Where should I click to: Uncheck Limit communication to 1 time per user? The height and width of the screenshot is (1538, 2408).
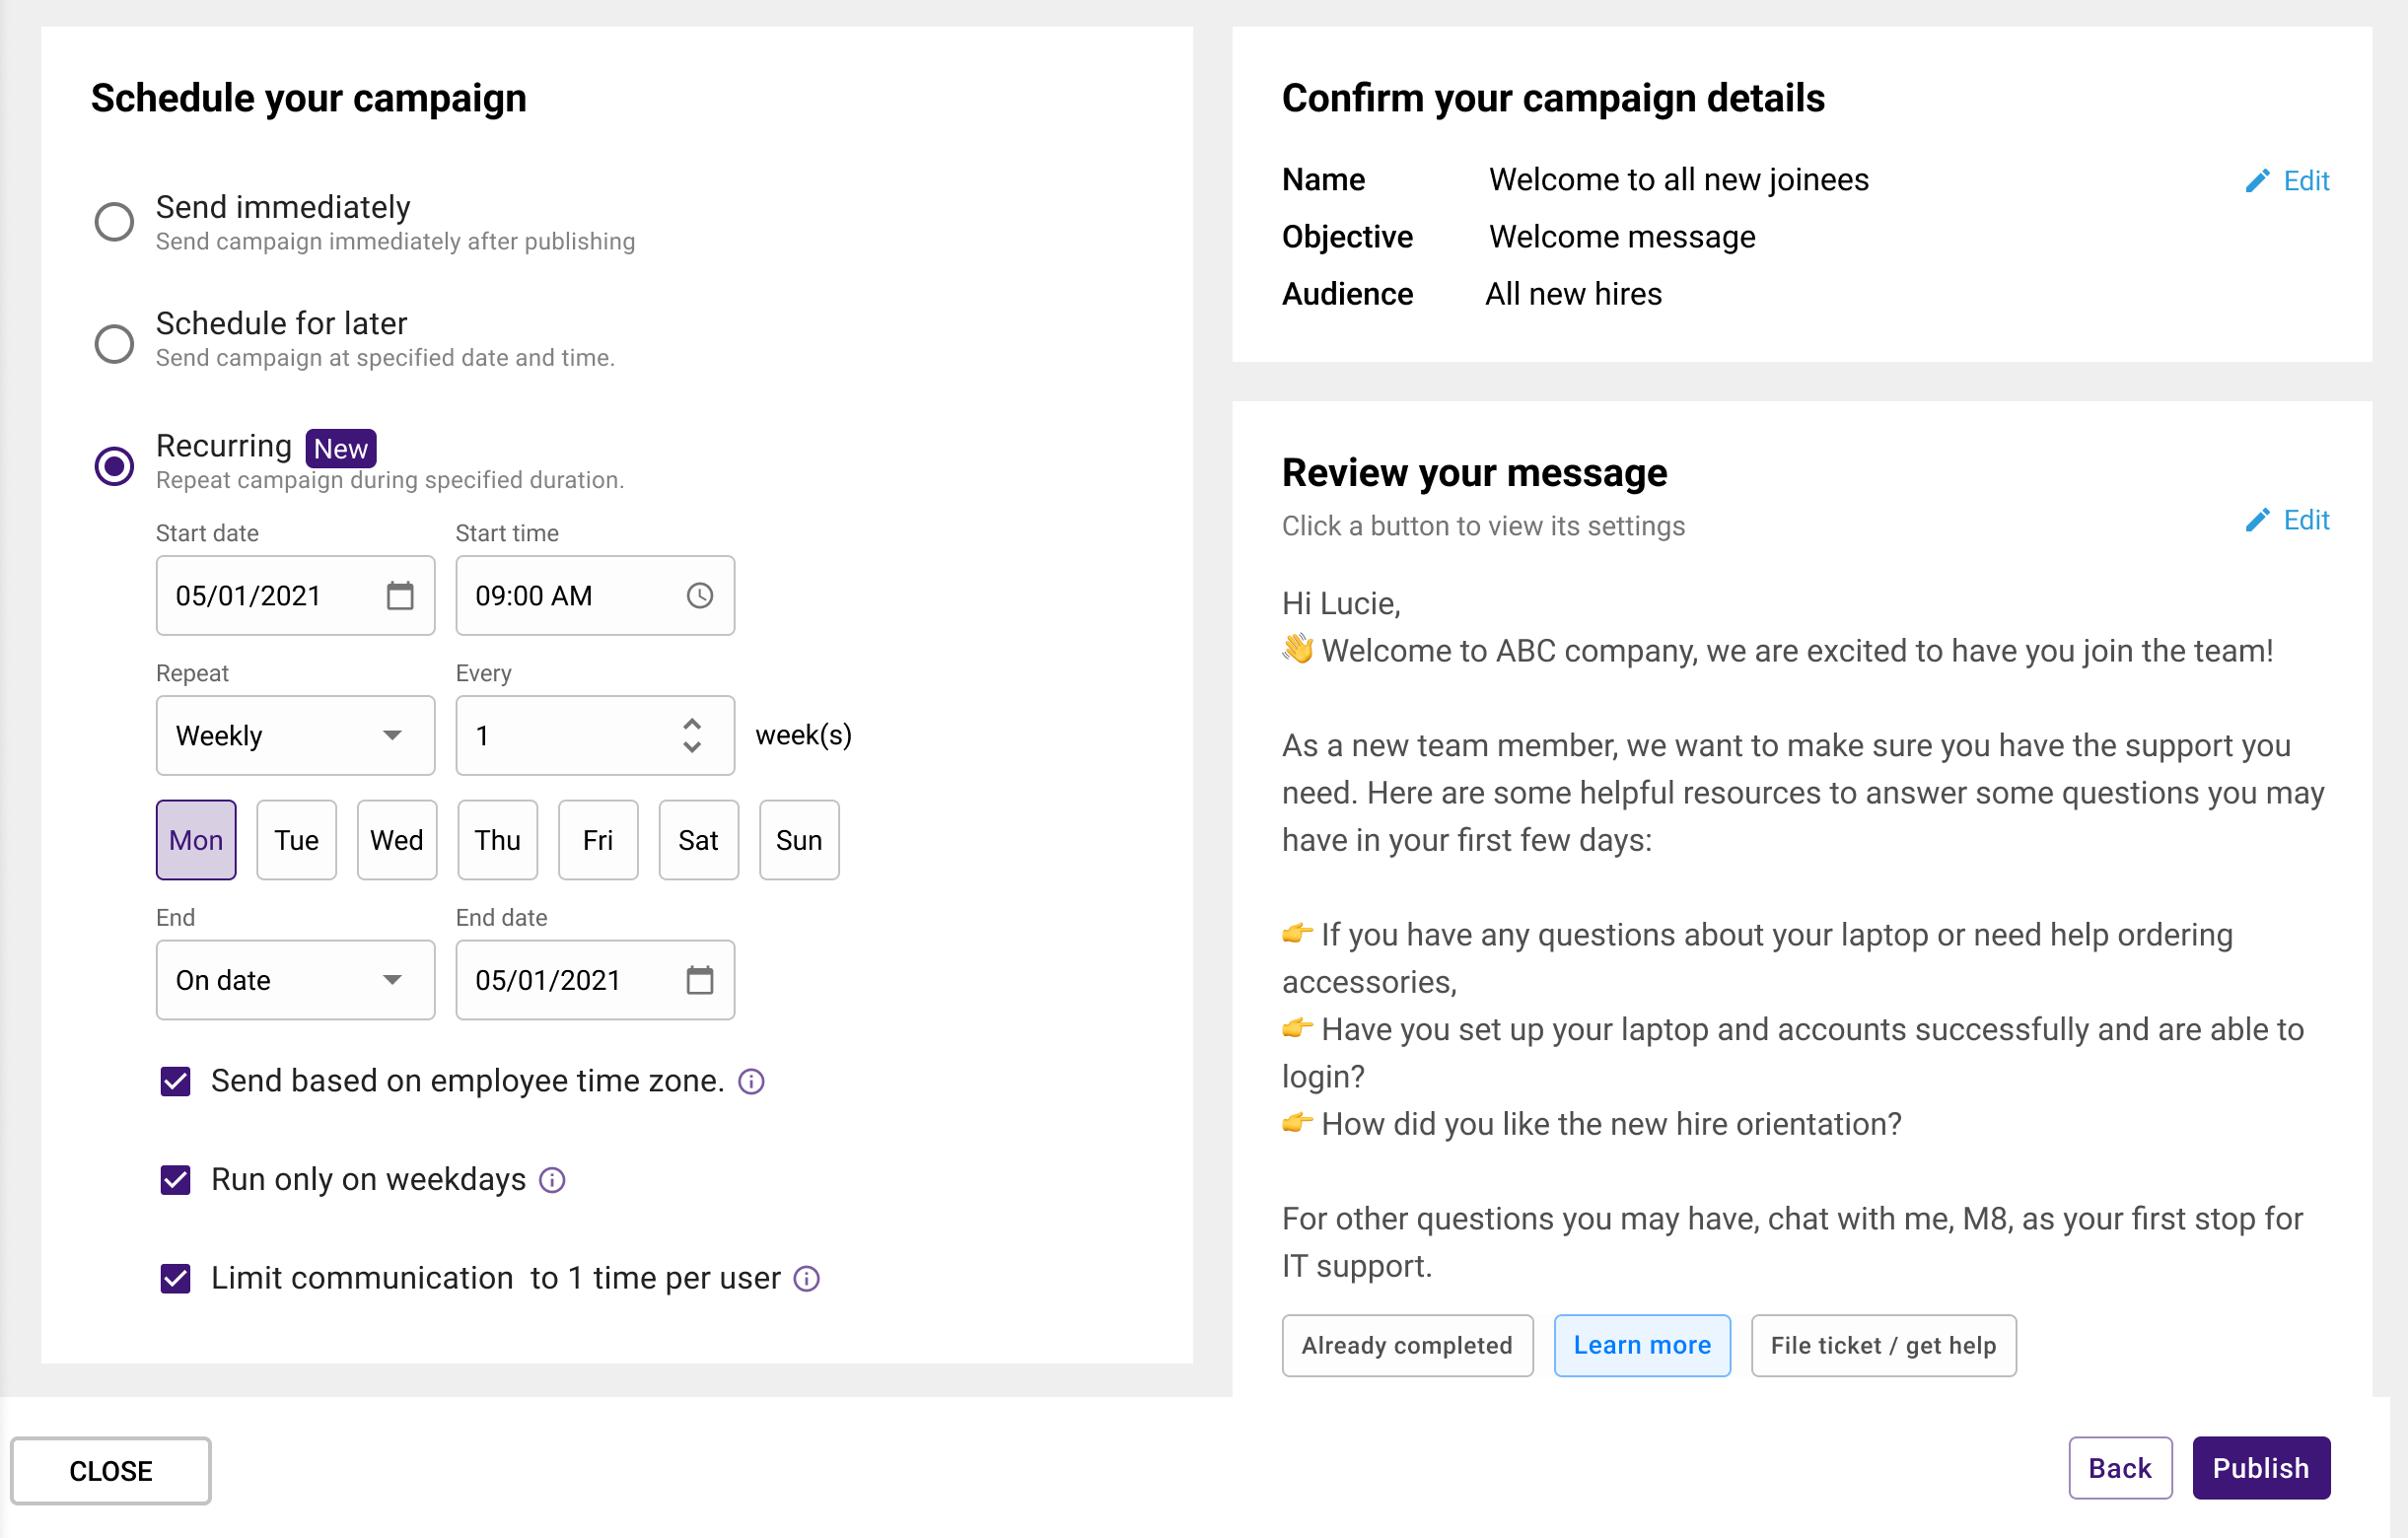click(176, 1278)
